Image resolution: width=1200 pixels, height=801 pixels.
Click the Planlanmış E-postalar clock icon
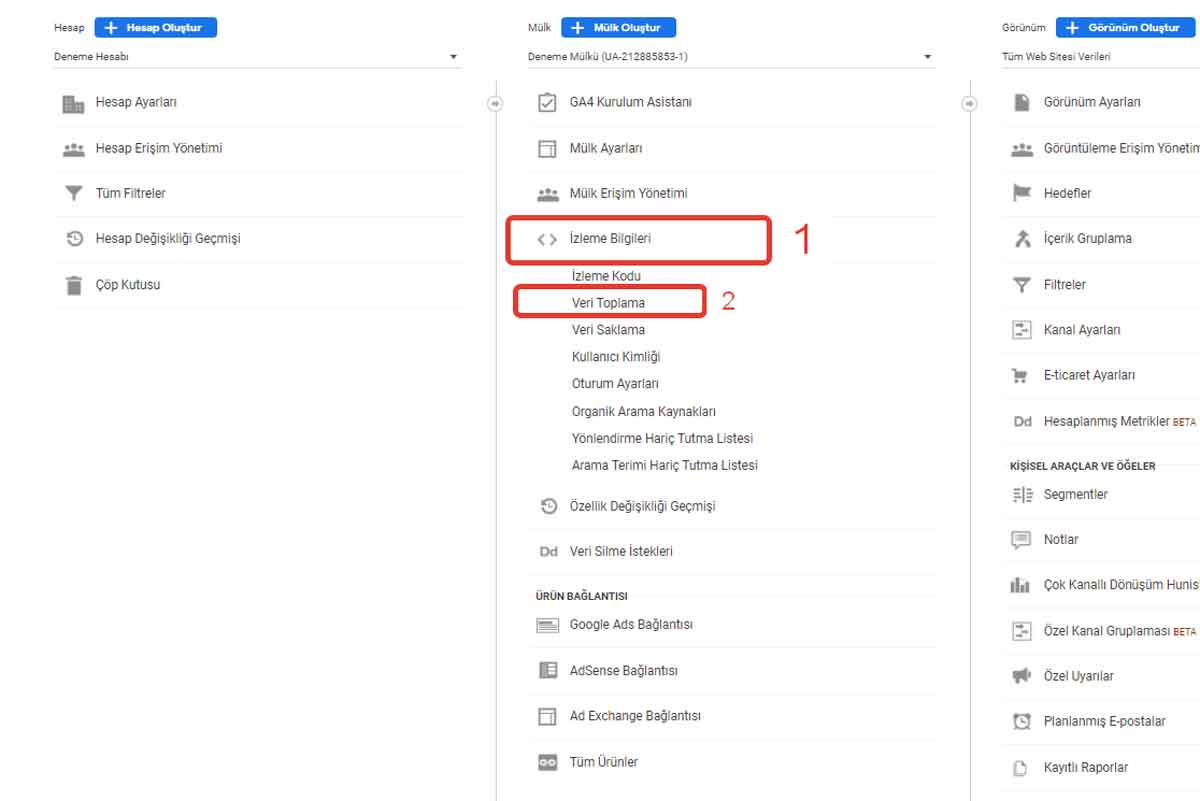coord(1021,721)
